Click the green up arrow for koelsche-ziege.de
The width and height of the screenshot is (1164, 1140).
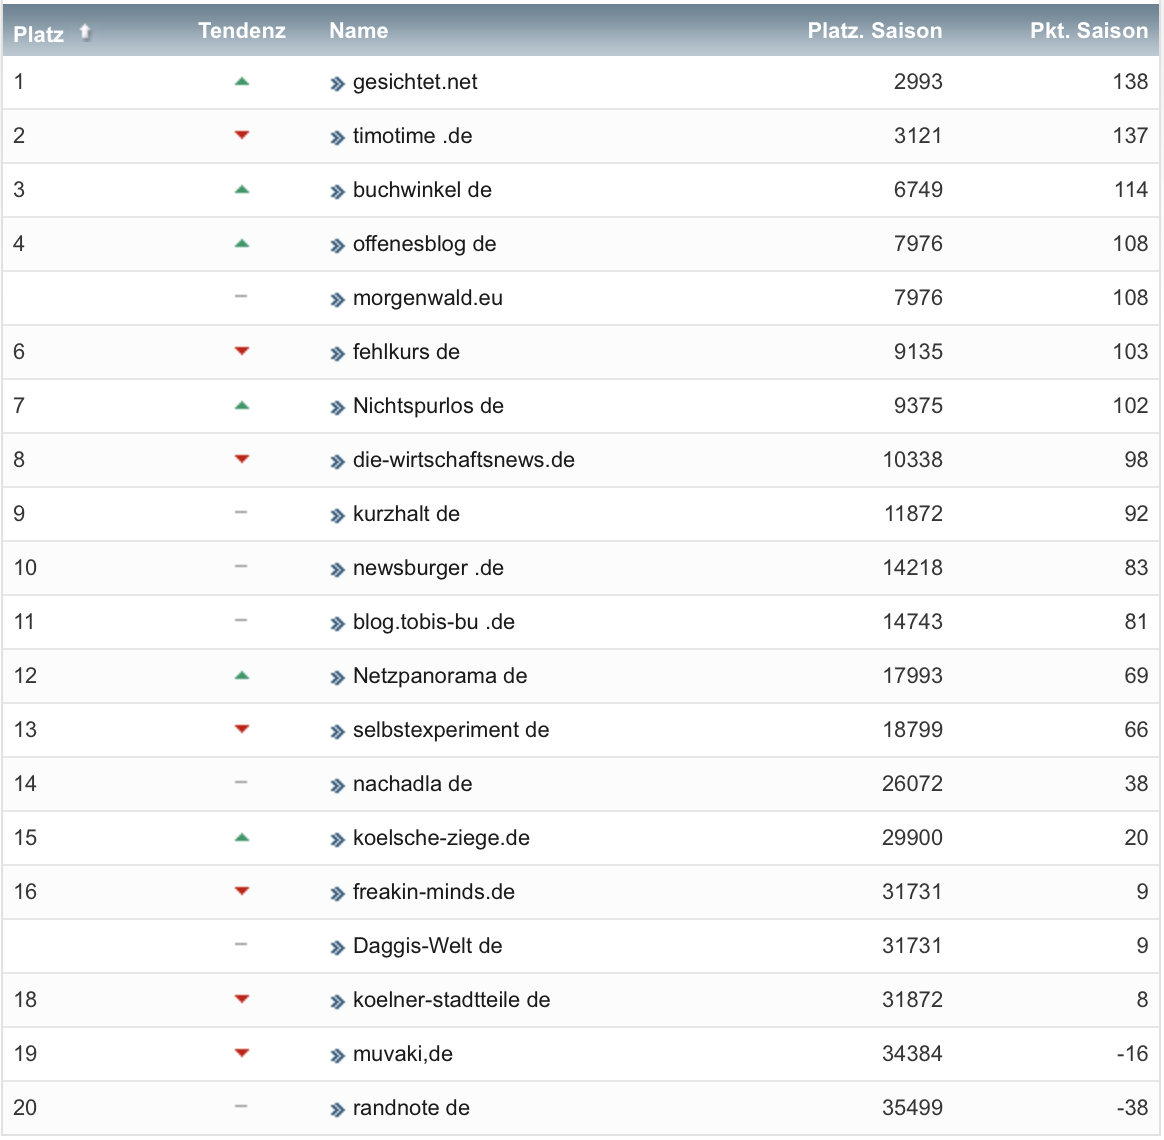click(x=241, y=838)
